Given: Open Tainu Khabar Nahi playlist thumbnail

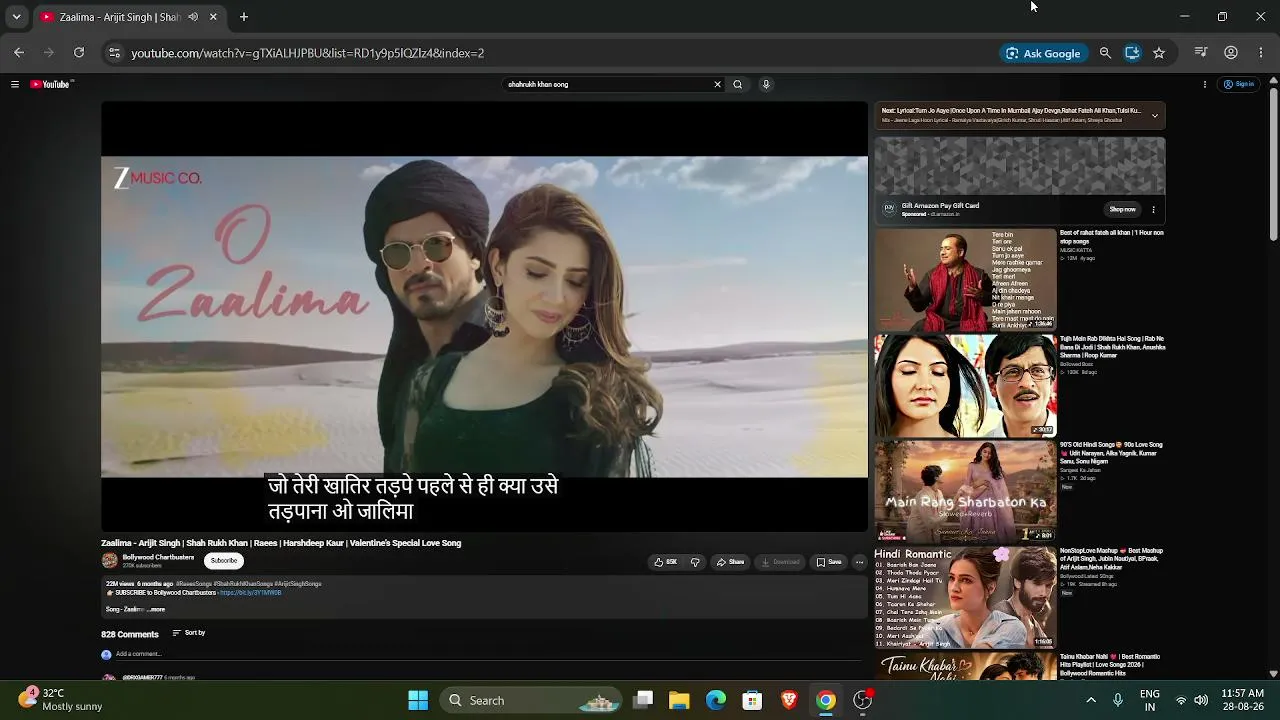Looking at the screenshot, I should 965,667.
